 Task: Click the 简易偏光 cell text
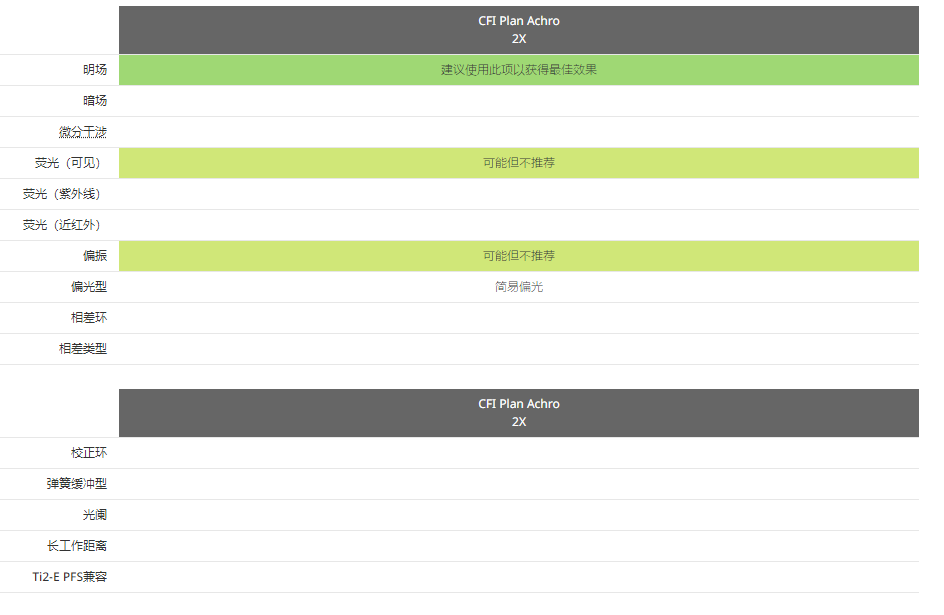[518, 287]
